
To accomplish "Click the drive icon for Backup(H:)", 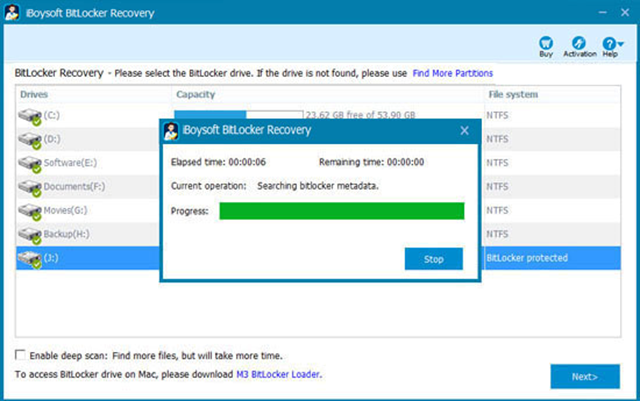I will click(x=30, y=235).
